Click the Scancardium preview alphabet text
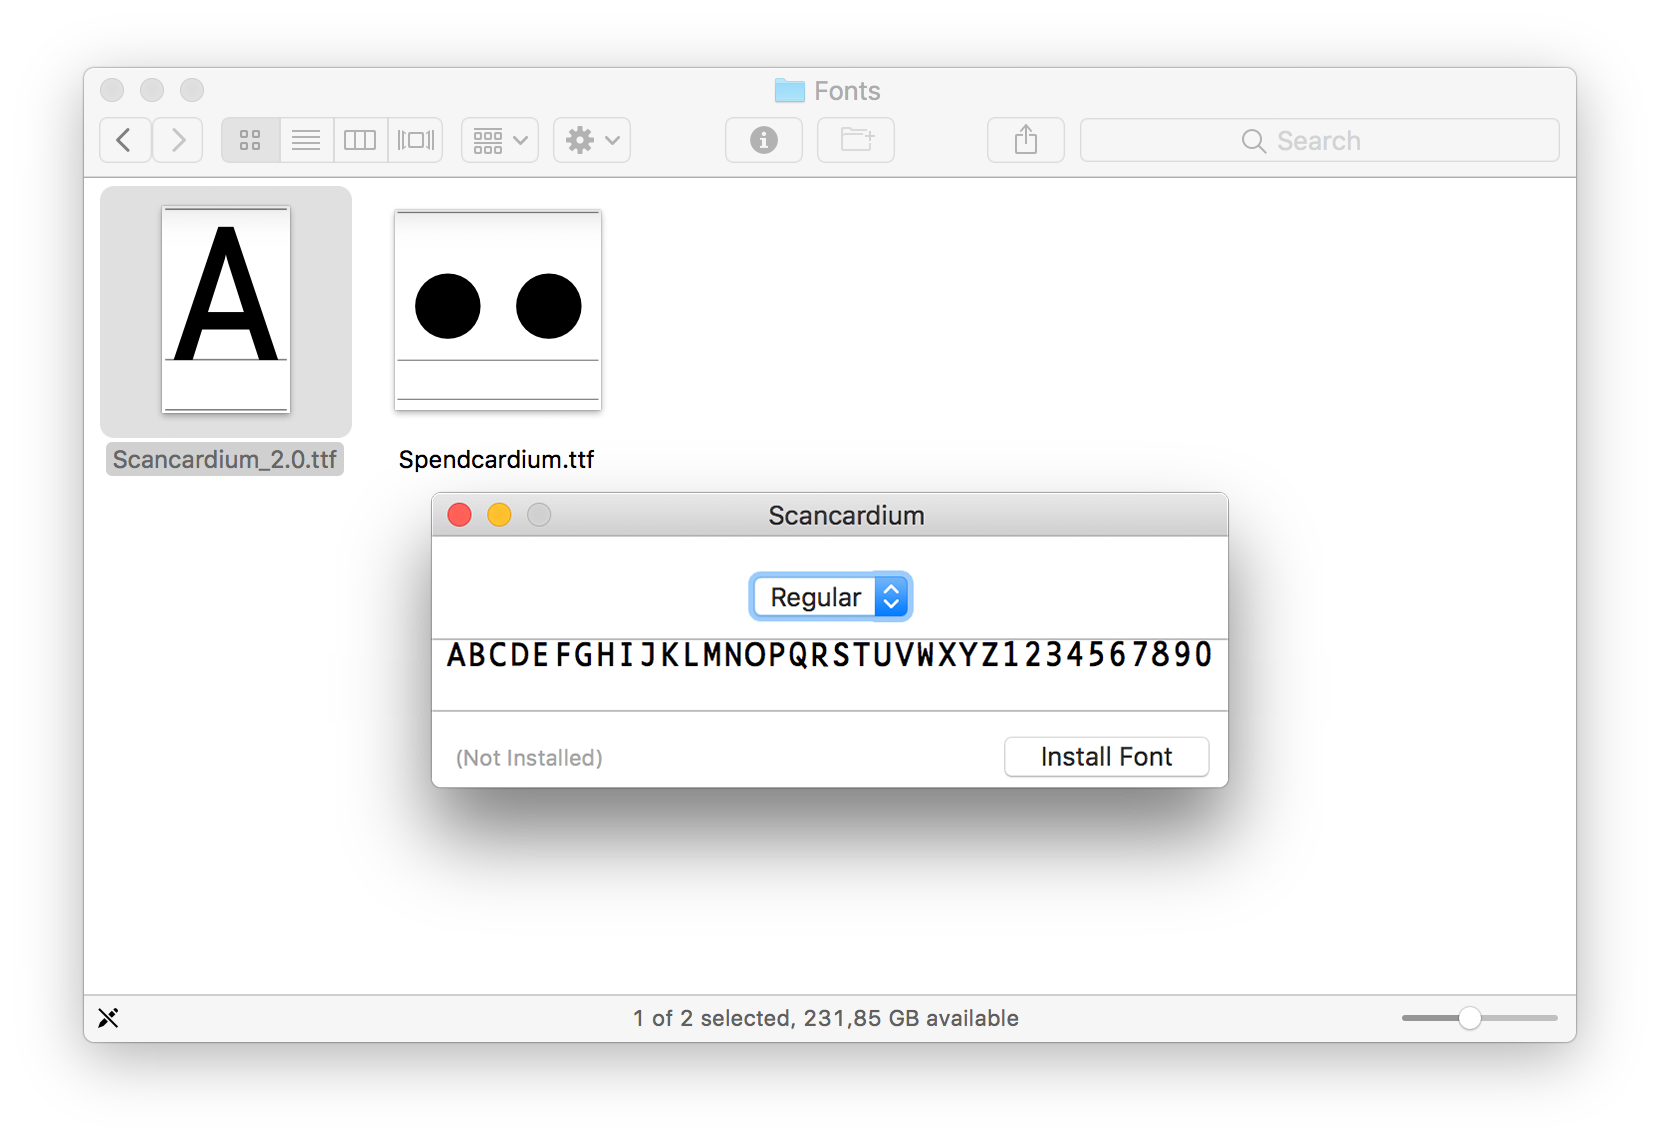Image resolution: width=1660 pixels, height=1142 pixels. click(x=829, y=655)
